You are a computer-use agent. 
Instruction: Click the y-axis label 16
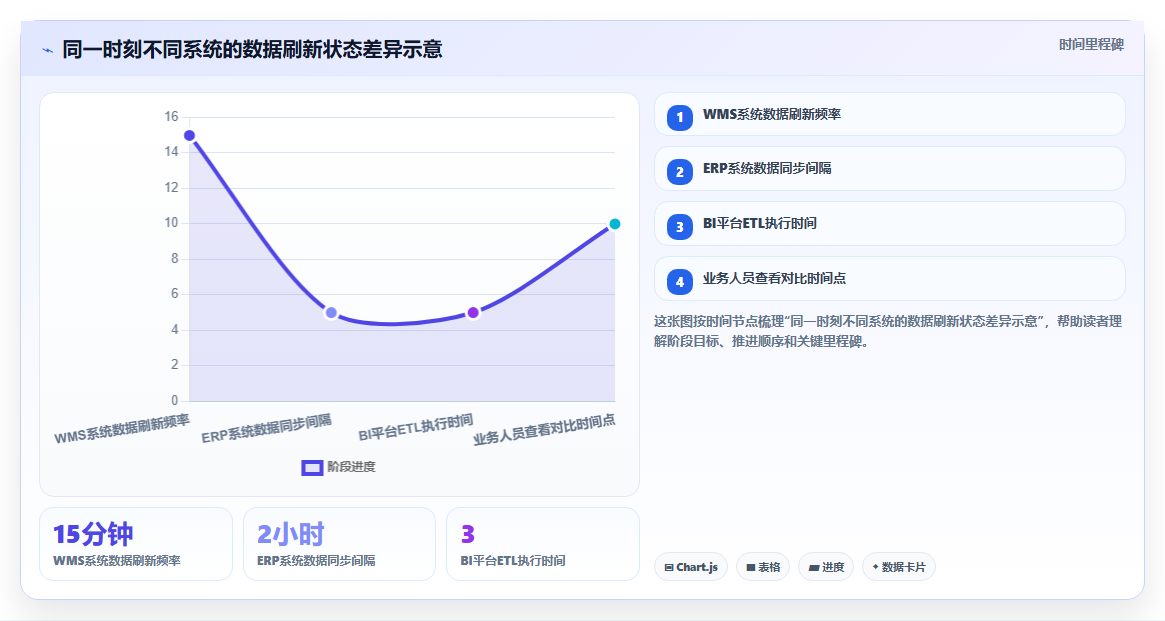(x=172, y=117)
